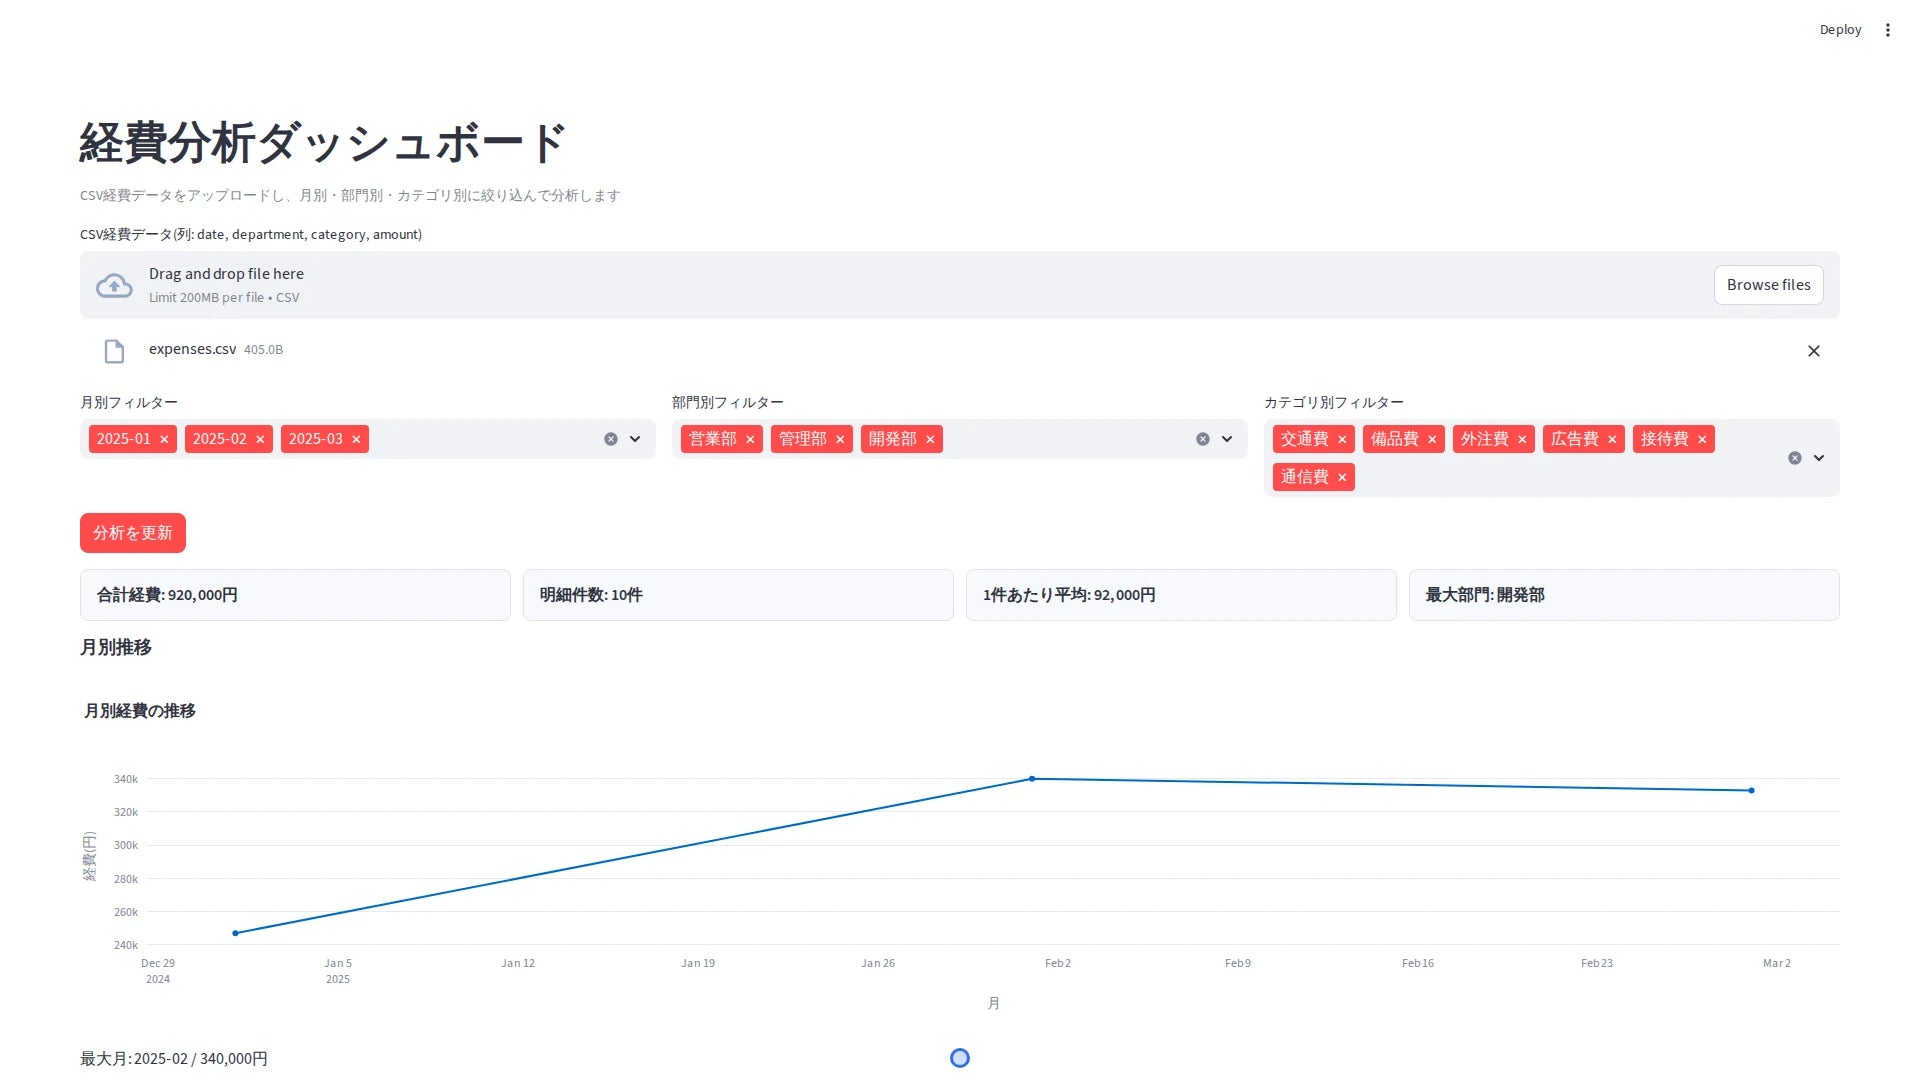1920x1080 pixels.
Task: Remove the 営業部 department tag
Action: 750,439
